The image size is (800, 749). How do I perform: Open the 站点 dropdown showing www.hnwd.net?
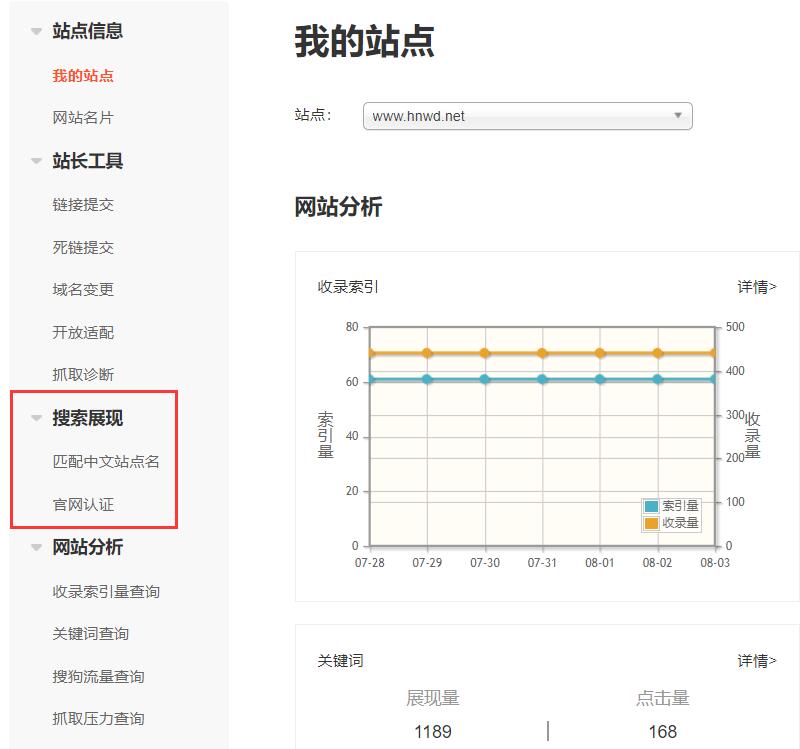(527, 116)
